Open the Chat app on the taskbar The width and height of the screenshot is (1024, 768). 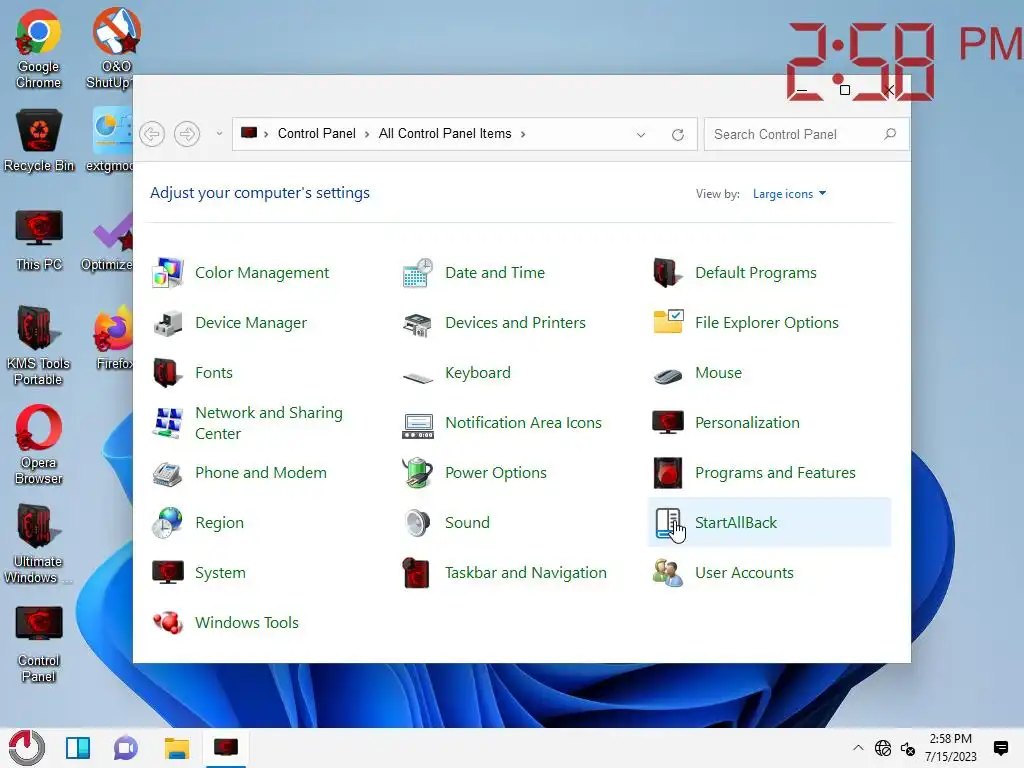click(x=126, y=748)
